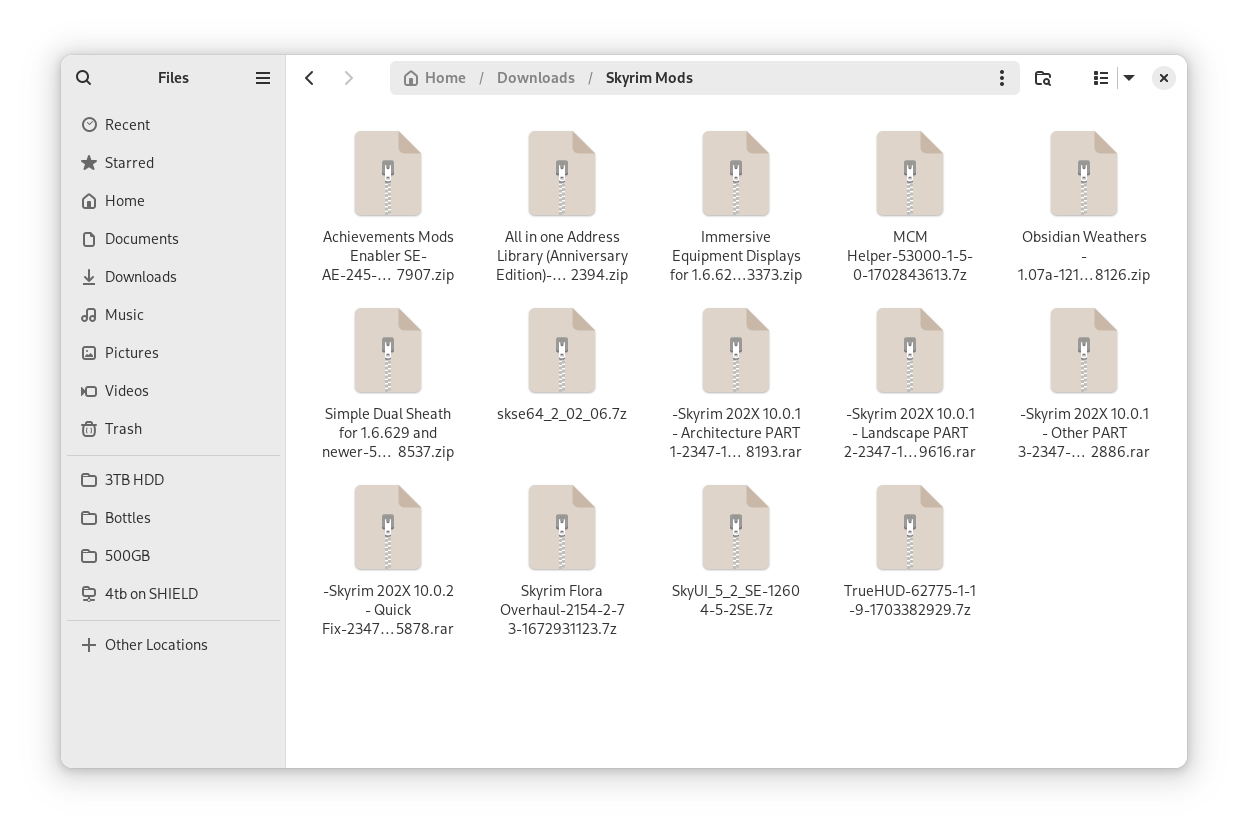Select Achievements Mods Enabler archive icon
The width and height of the screenshot is (1248, 835).
tap(388, 174)
